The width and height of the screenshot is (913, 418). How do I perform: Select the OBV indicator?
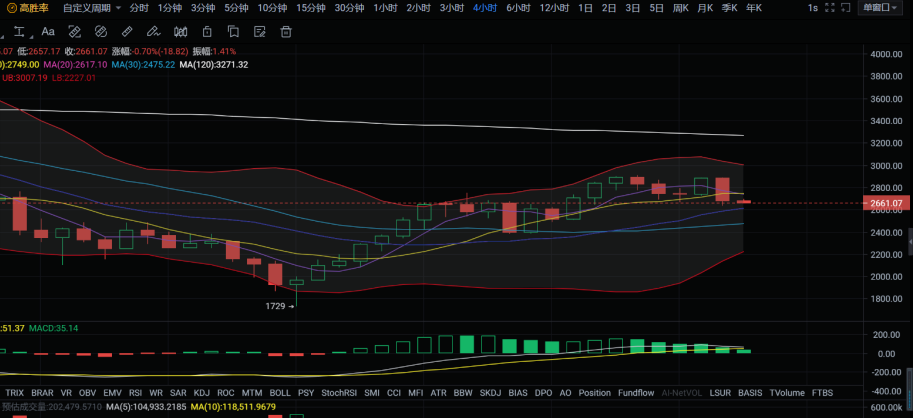click(87, 393)
